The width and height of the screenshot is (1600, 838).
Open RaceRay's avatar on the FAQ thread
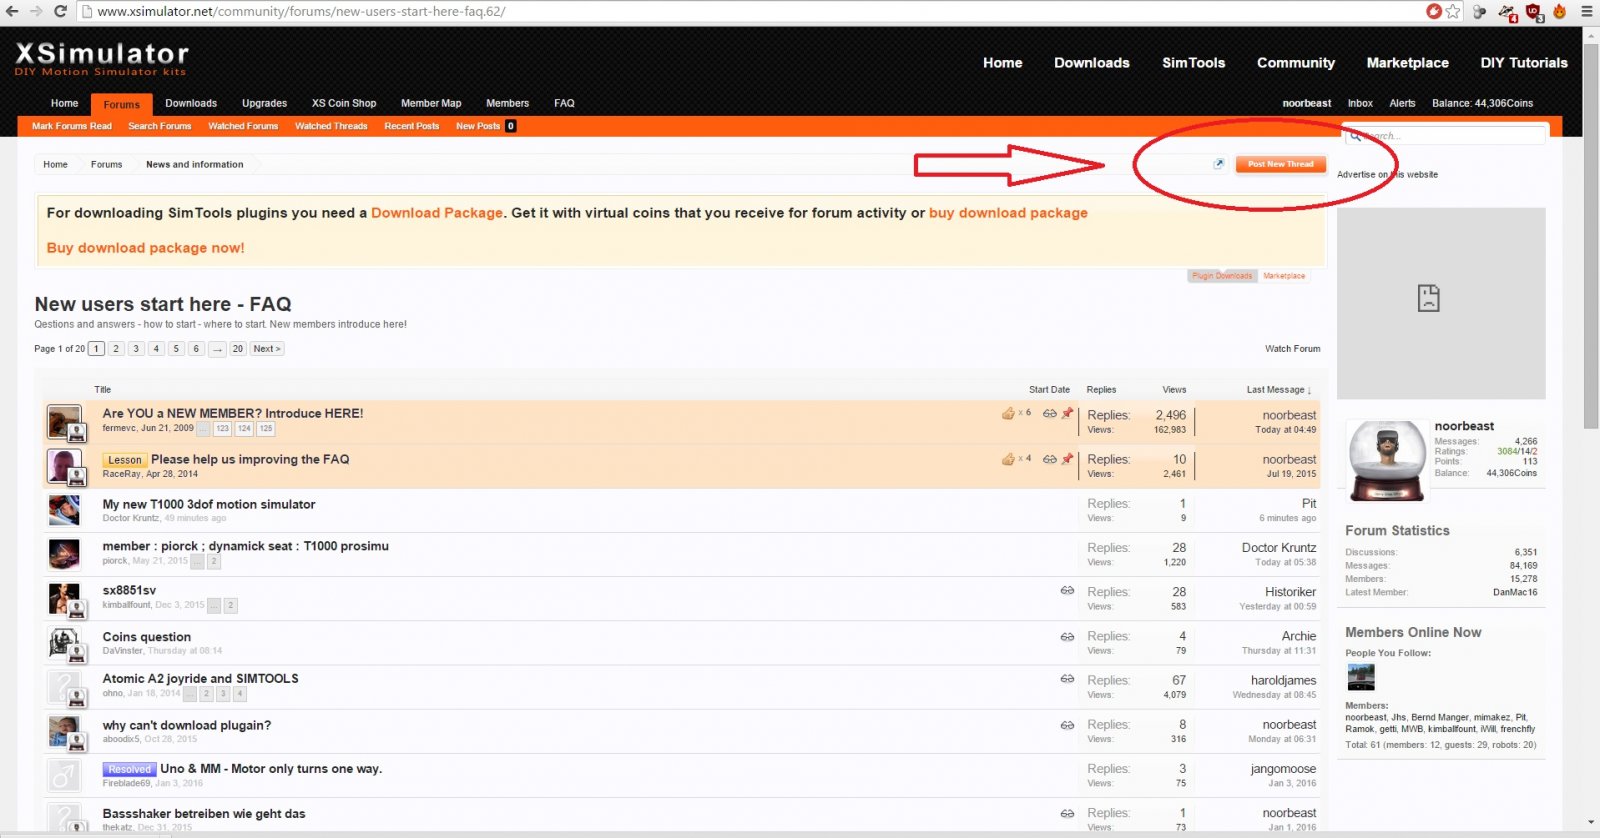tap(64, 466)
